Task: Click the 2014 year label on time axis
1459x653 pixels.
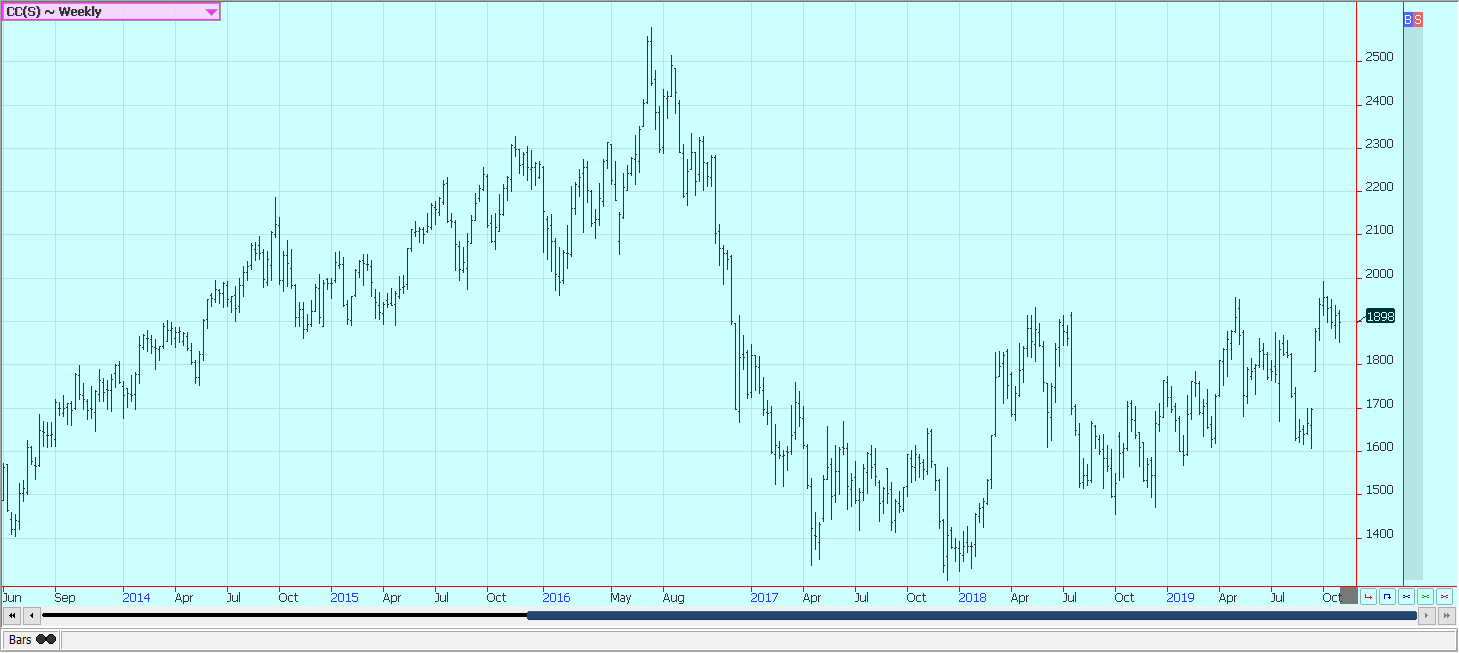Action: (136, 598)
